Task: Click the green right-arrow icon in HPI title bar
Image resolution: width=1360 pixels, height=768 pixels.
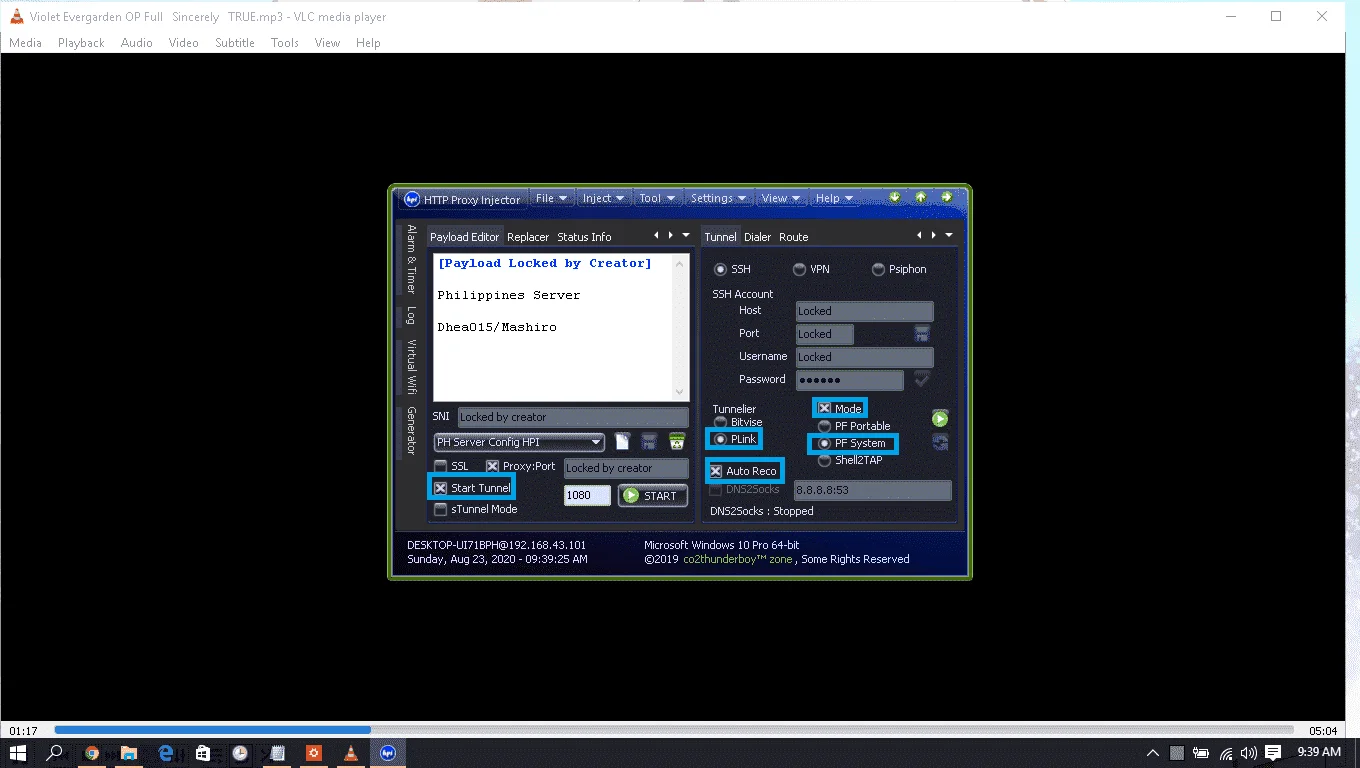Action: pyautogui.click(x=946, y=197)
